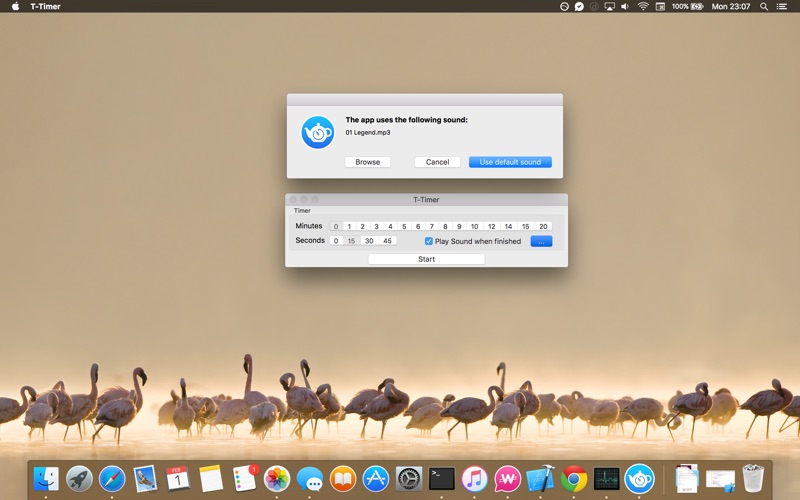The width and height of the screenshot is (800, 500).
Task: Open System Preferences gear icon
Action: [x=409, y=479]
